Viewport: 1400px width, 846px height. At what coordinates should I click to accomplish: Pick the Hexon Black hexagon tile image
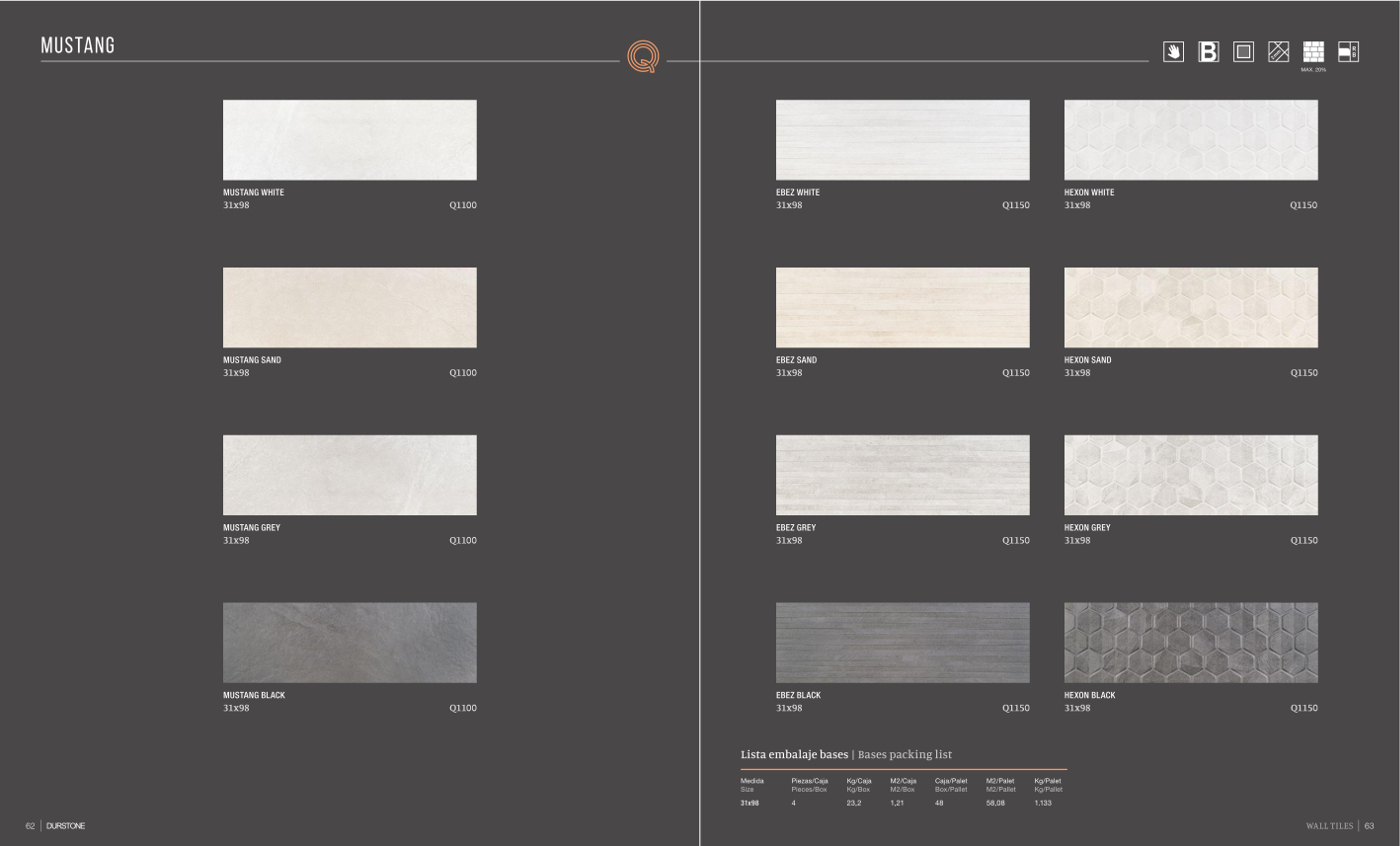[x=1191, y=642]
